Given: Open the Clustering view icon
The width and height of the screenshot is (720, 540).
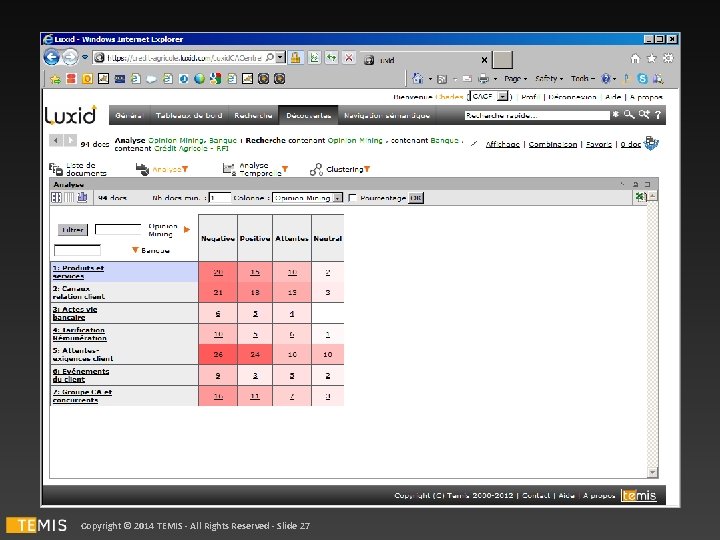Looking at the screenshot, I should 316,169.
